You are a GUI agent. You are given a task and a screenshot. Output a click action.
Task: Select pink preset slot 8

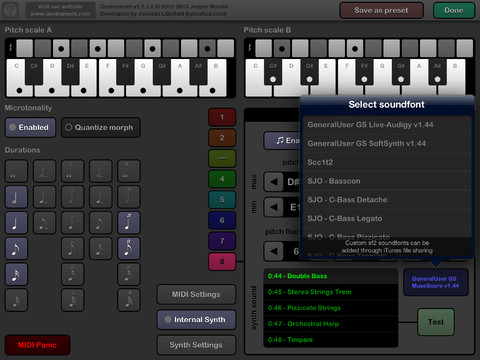click(x=222, y=262)
